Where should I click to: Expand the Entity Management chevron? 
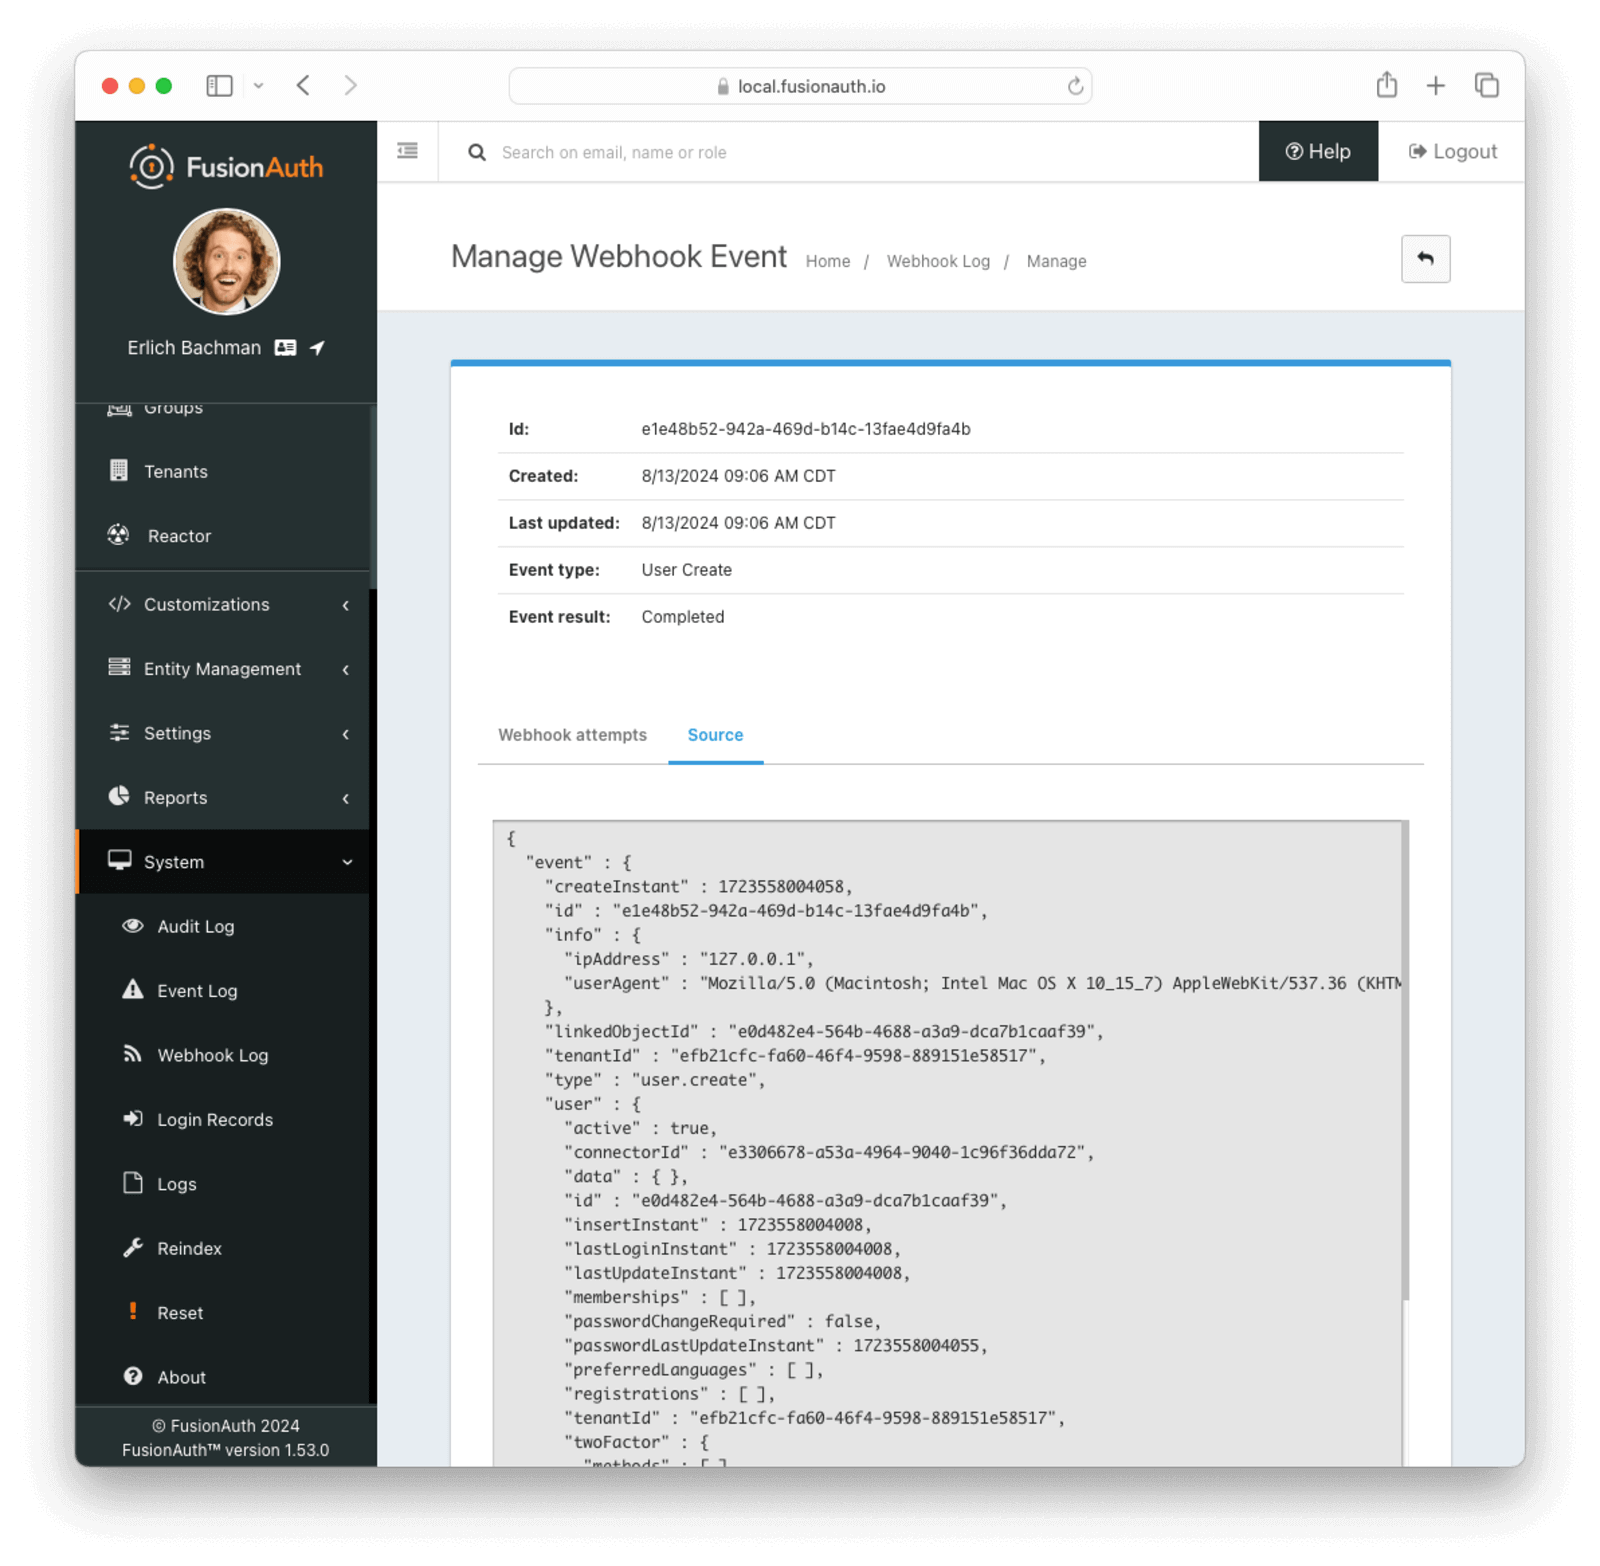(346, 669)
